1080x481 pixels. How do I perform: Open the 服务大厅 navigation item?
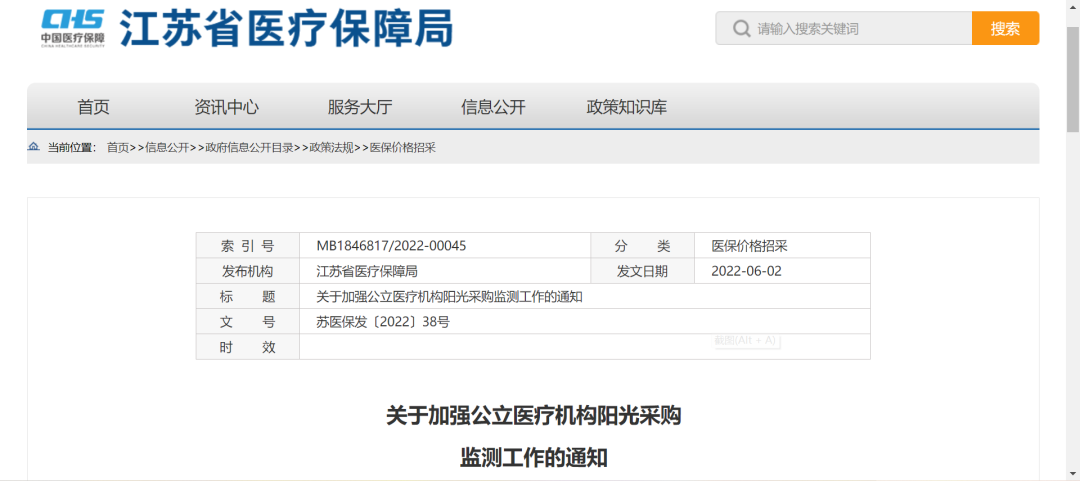tap(359, 107)
